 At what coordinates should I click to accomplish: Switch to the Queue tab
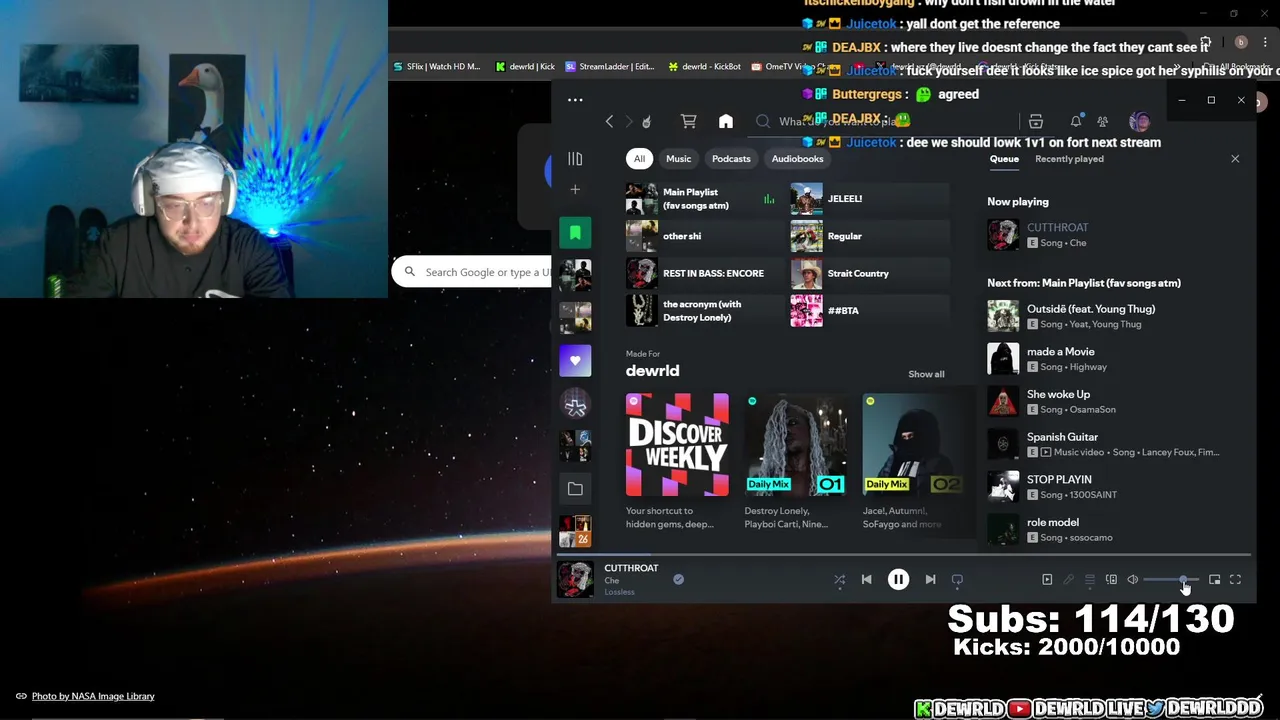1004,158
